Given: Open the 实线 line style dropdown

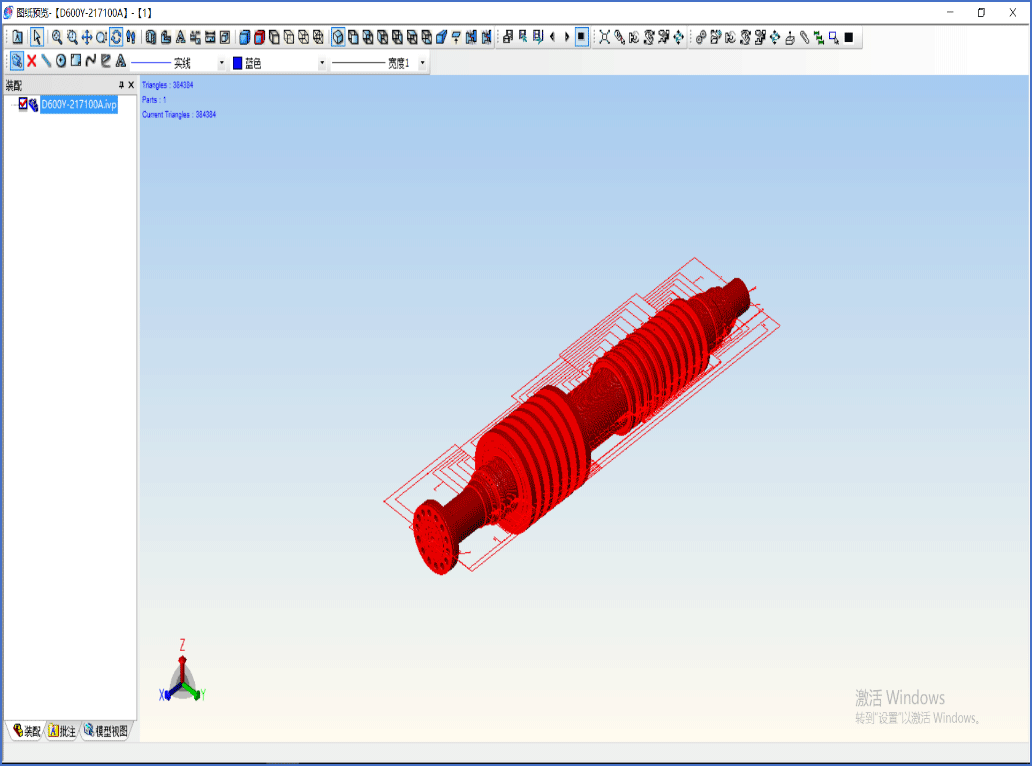Looking at the screenshot, I should coord(222,63).
